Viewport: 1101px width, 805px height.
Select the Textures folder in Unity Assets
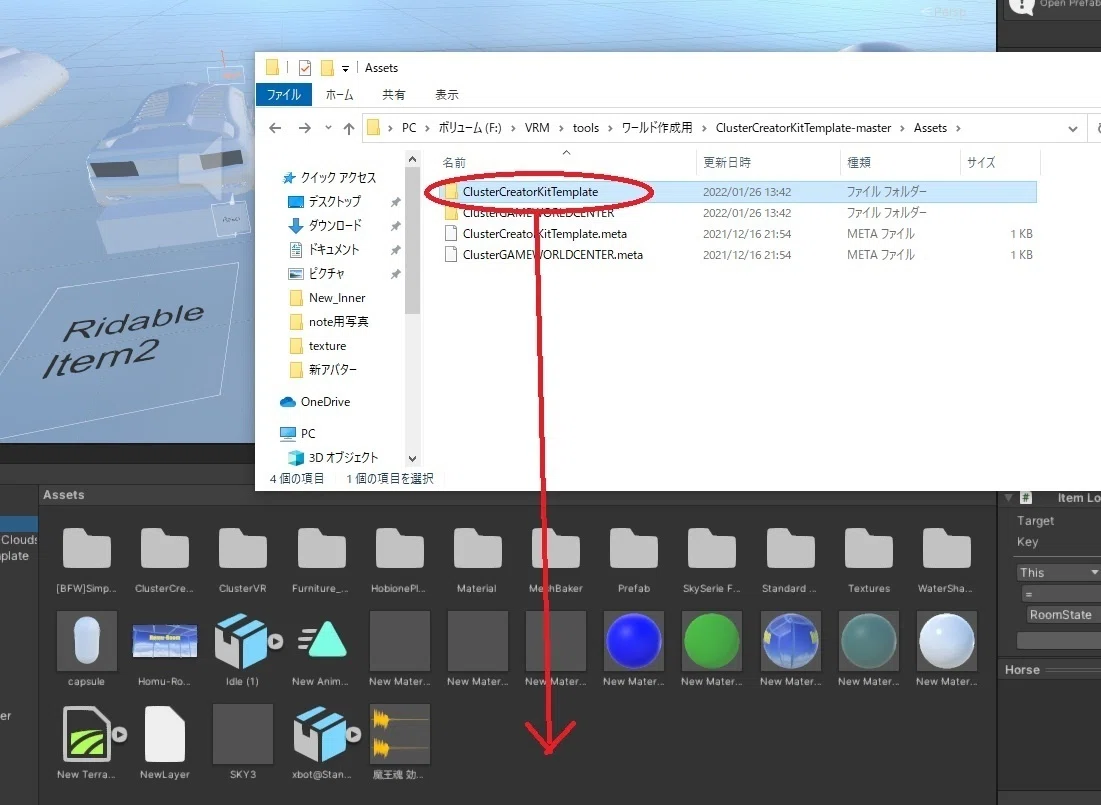(x=869, y=560)
